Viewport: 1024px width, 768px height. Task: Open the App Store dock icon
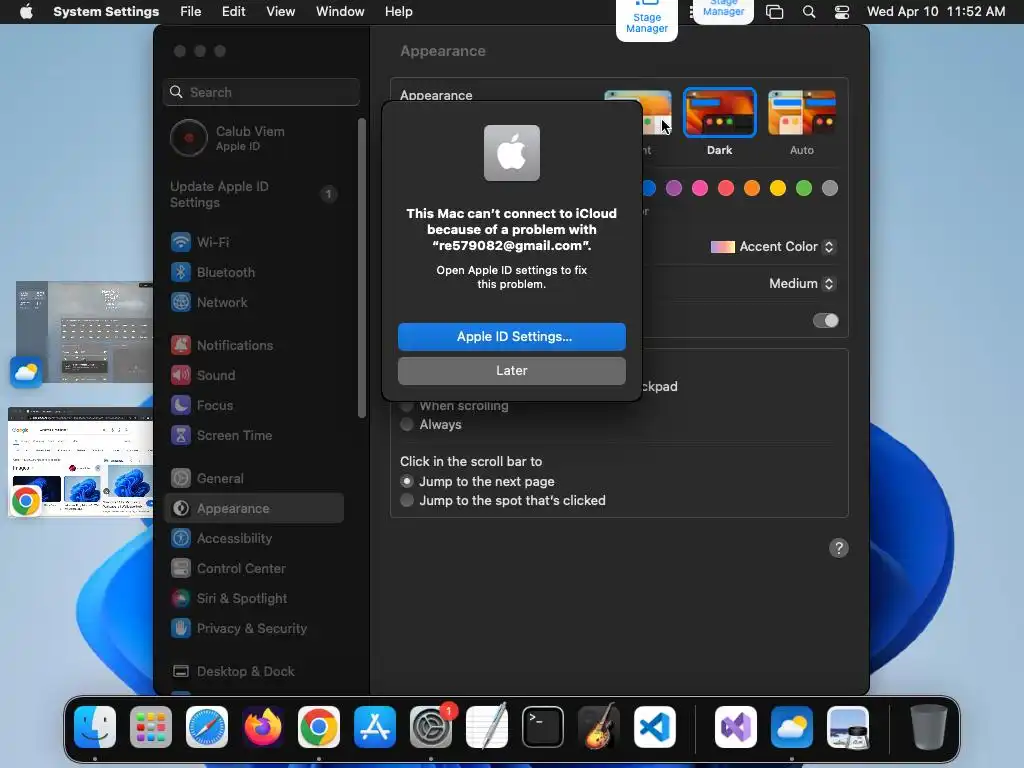(x=375, y=727)
